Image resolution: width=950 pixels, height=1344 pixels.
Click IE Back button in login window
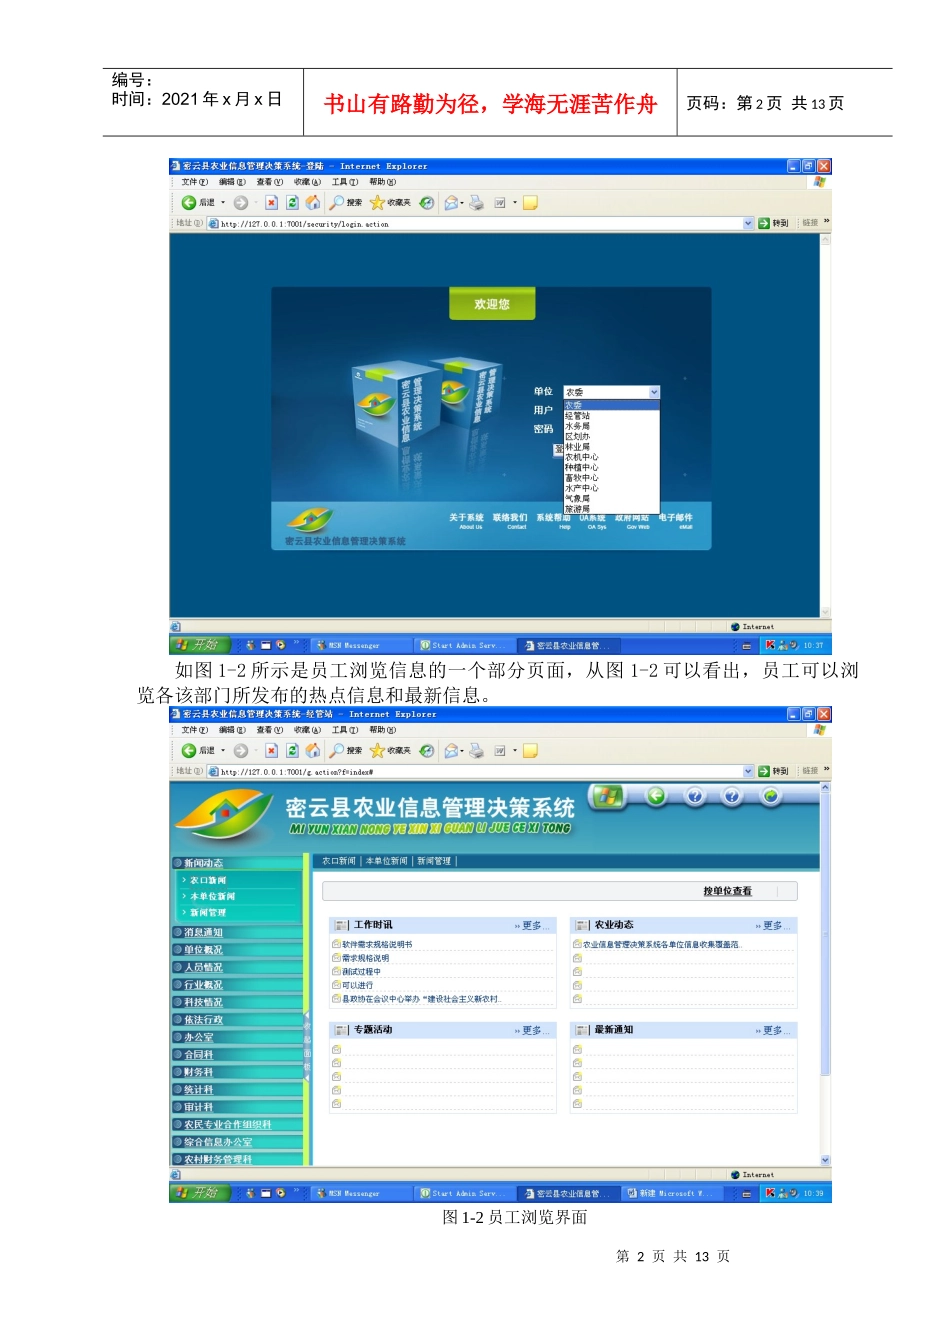[198, 203]
